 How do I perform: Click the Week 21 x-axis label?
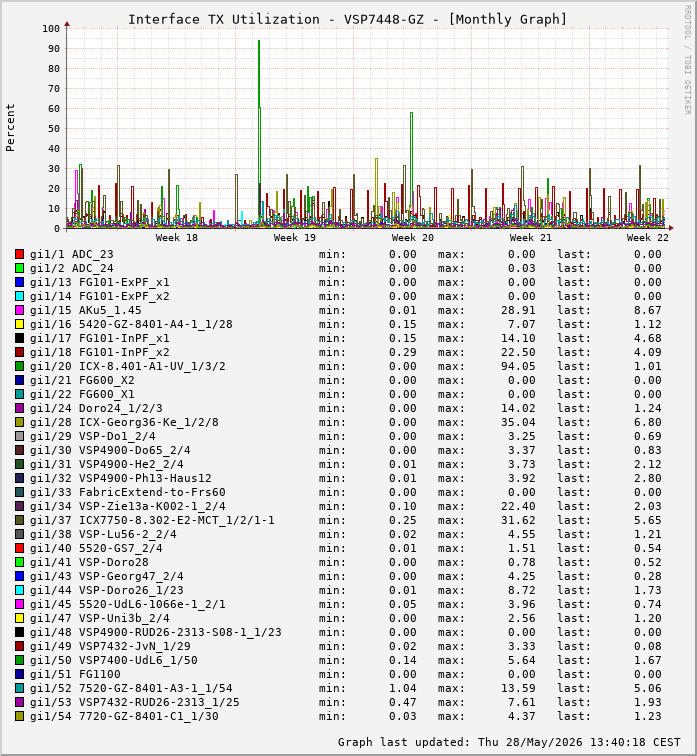(530, 237)
